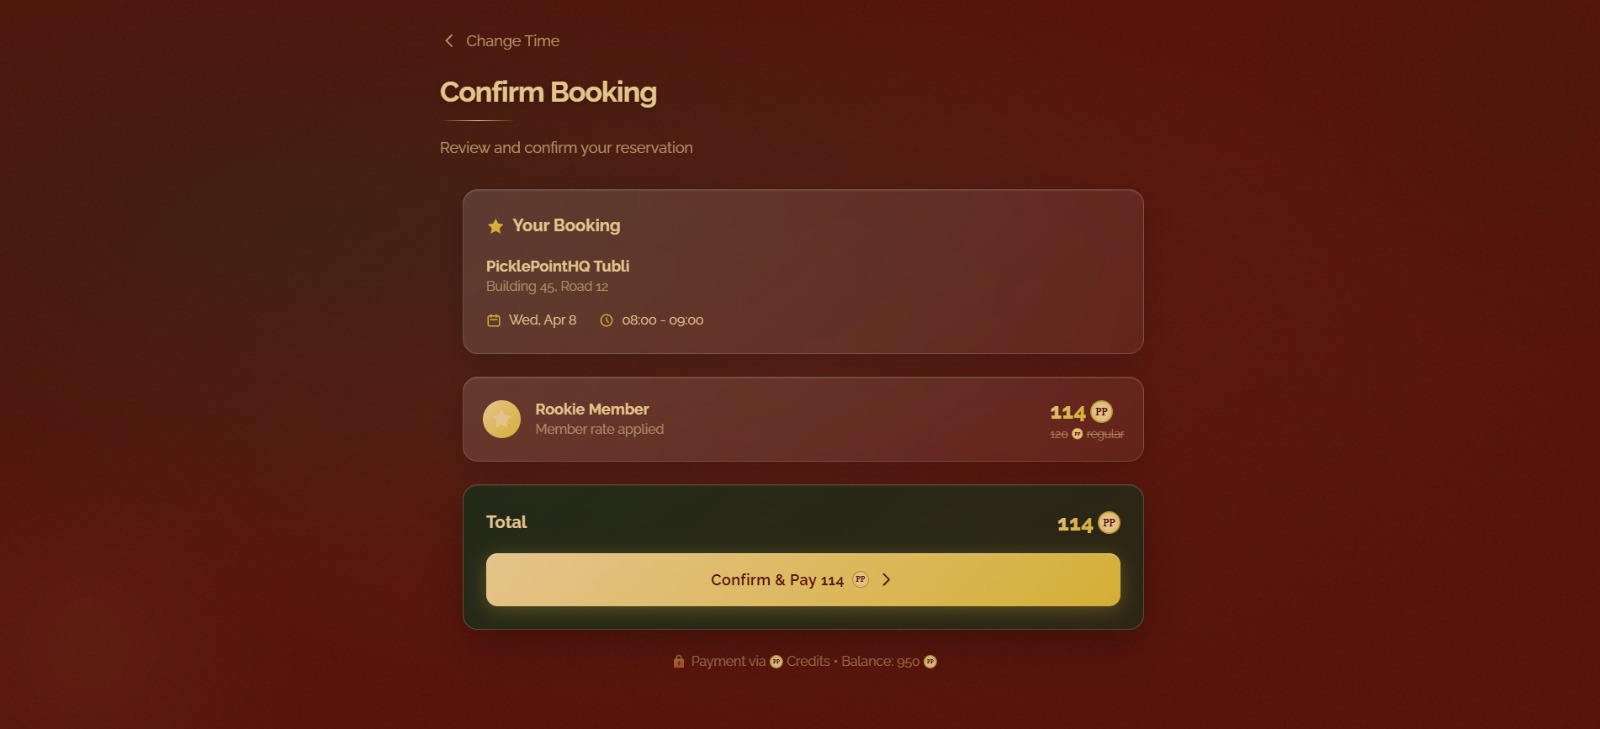Click the clock icon beside 08:00 - 09:00
This screenshot has width=1600, height=729.
click(606, 321)
